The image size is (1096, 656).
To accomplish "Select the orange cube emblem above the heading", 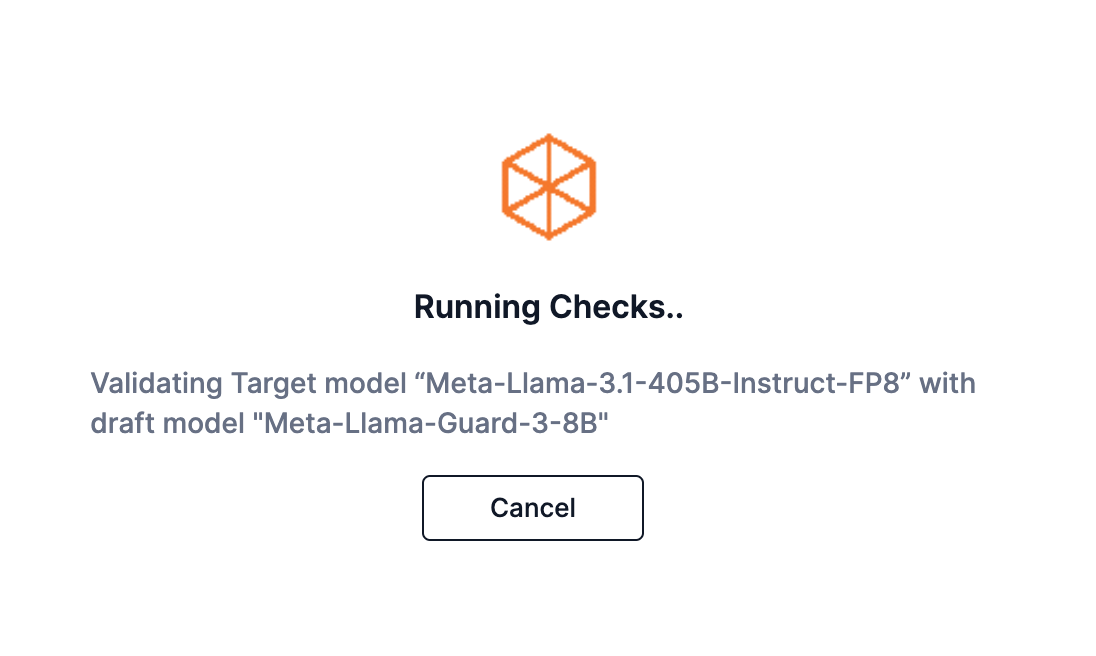I will [x=548, y=186].
